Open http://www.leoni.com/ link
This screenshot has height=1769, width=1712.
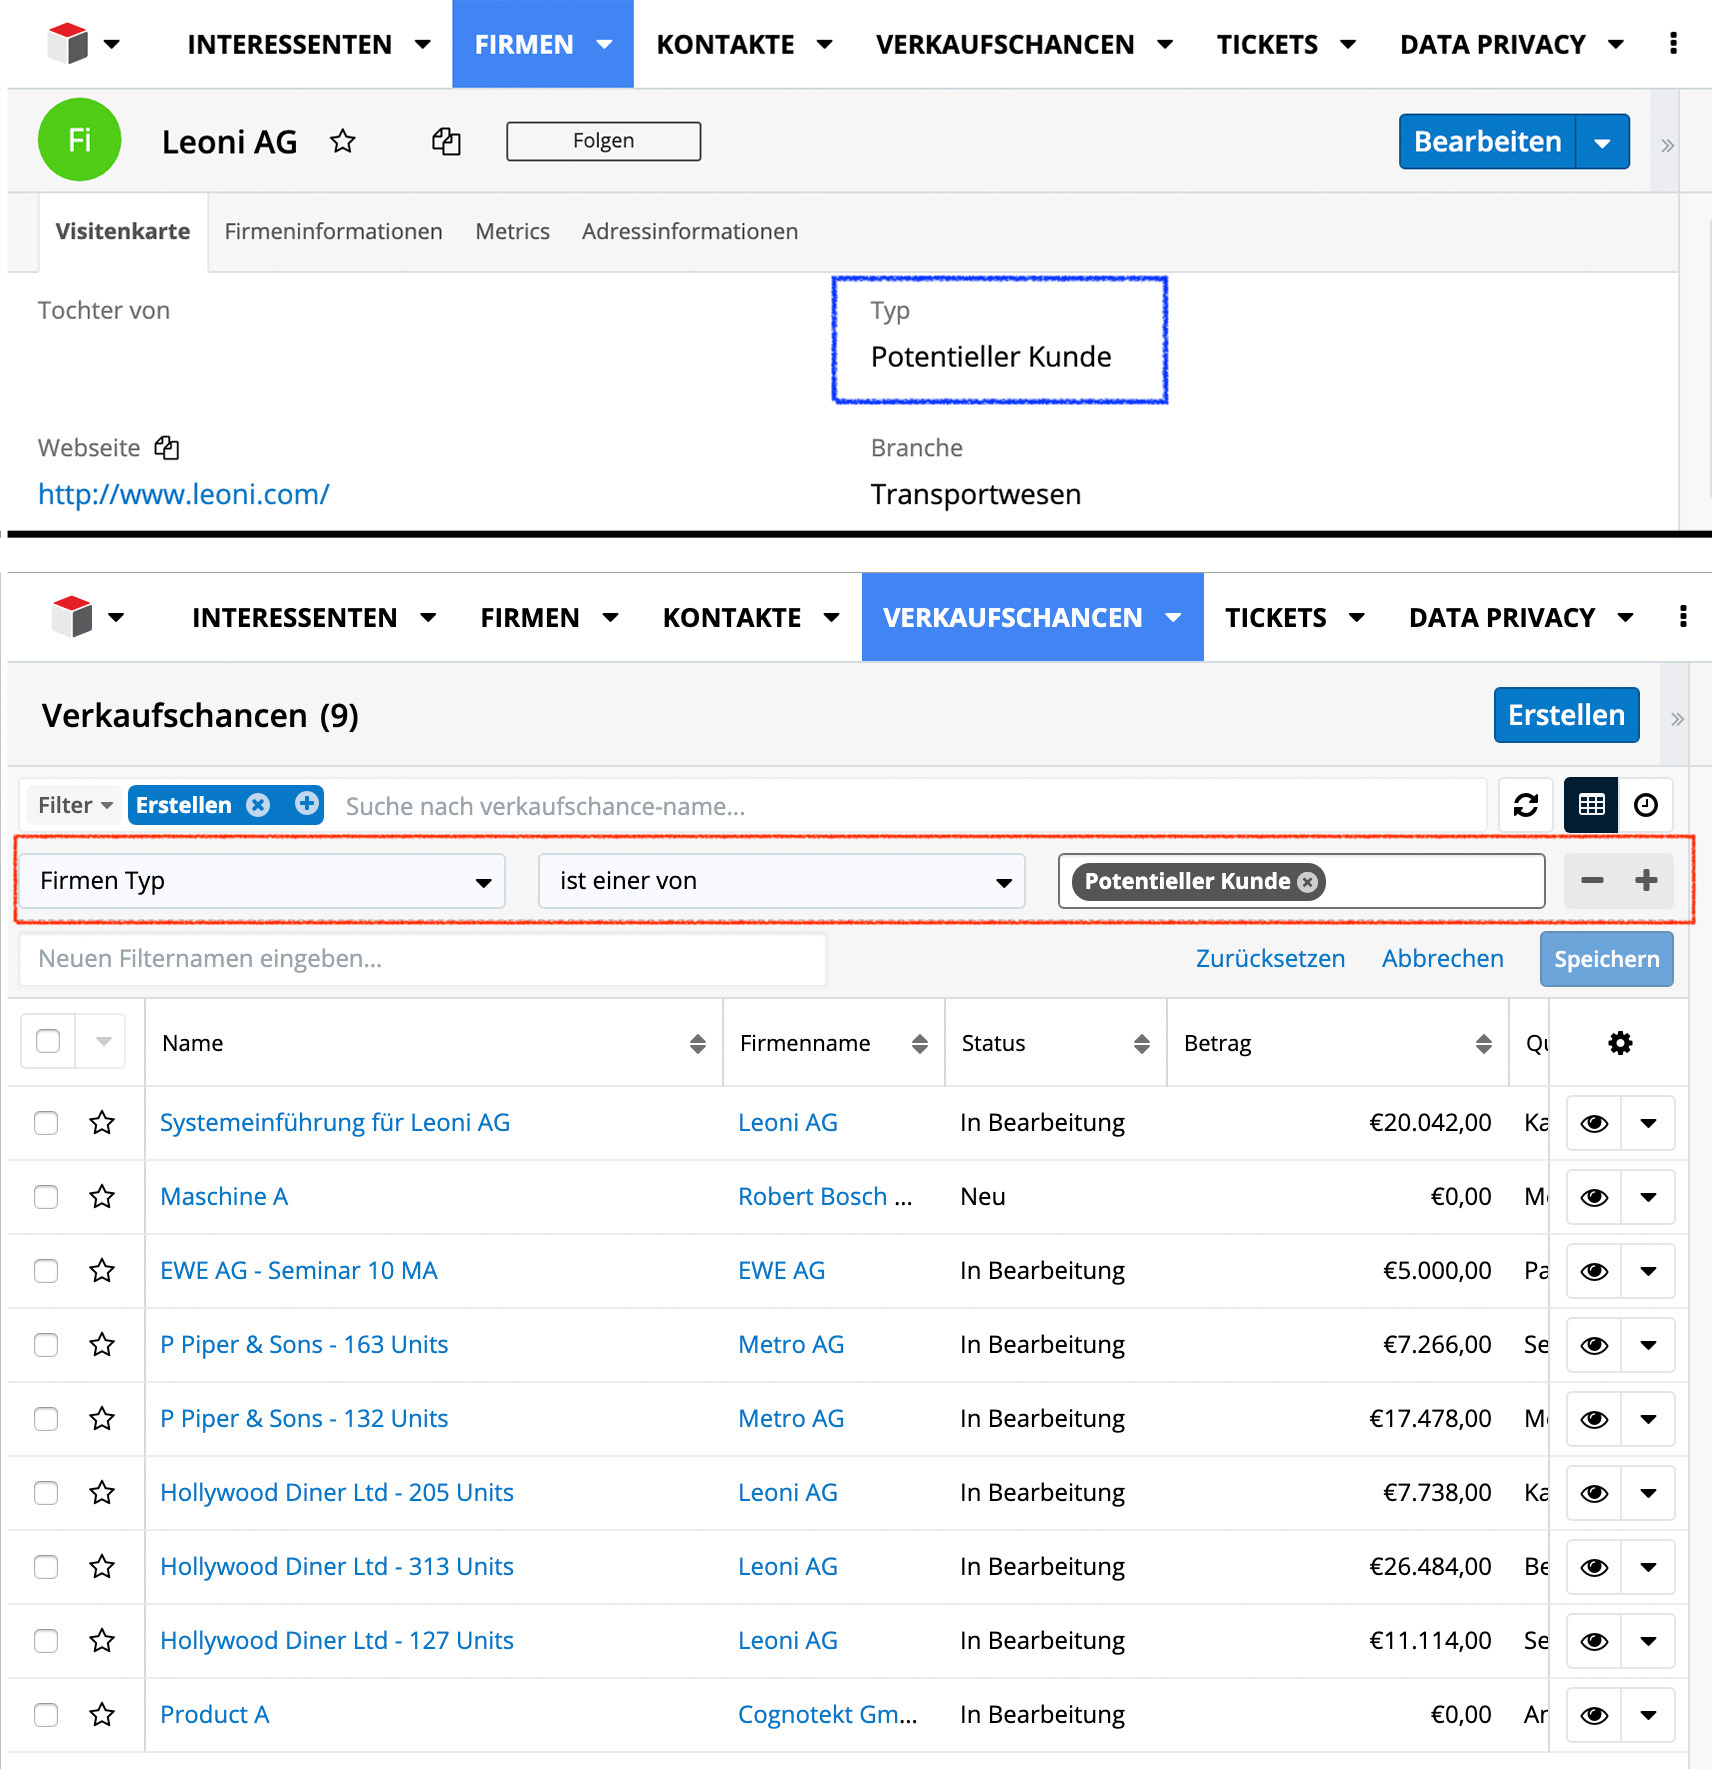click(183, 494)
